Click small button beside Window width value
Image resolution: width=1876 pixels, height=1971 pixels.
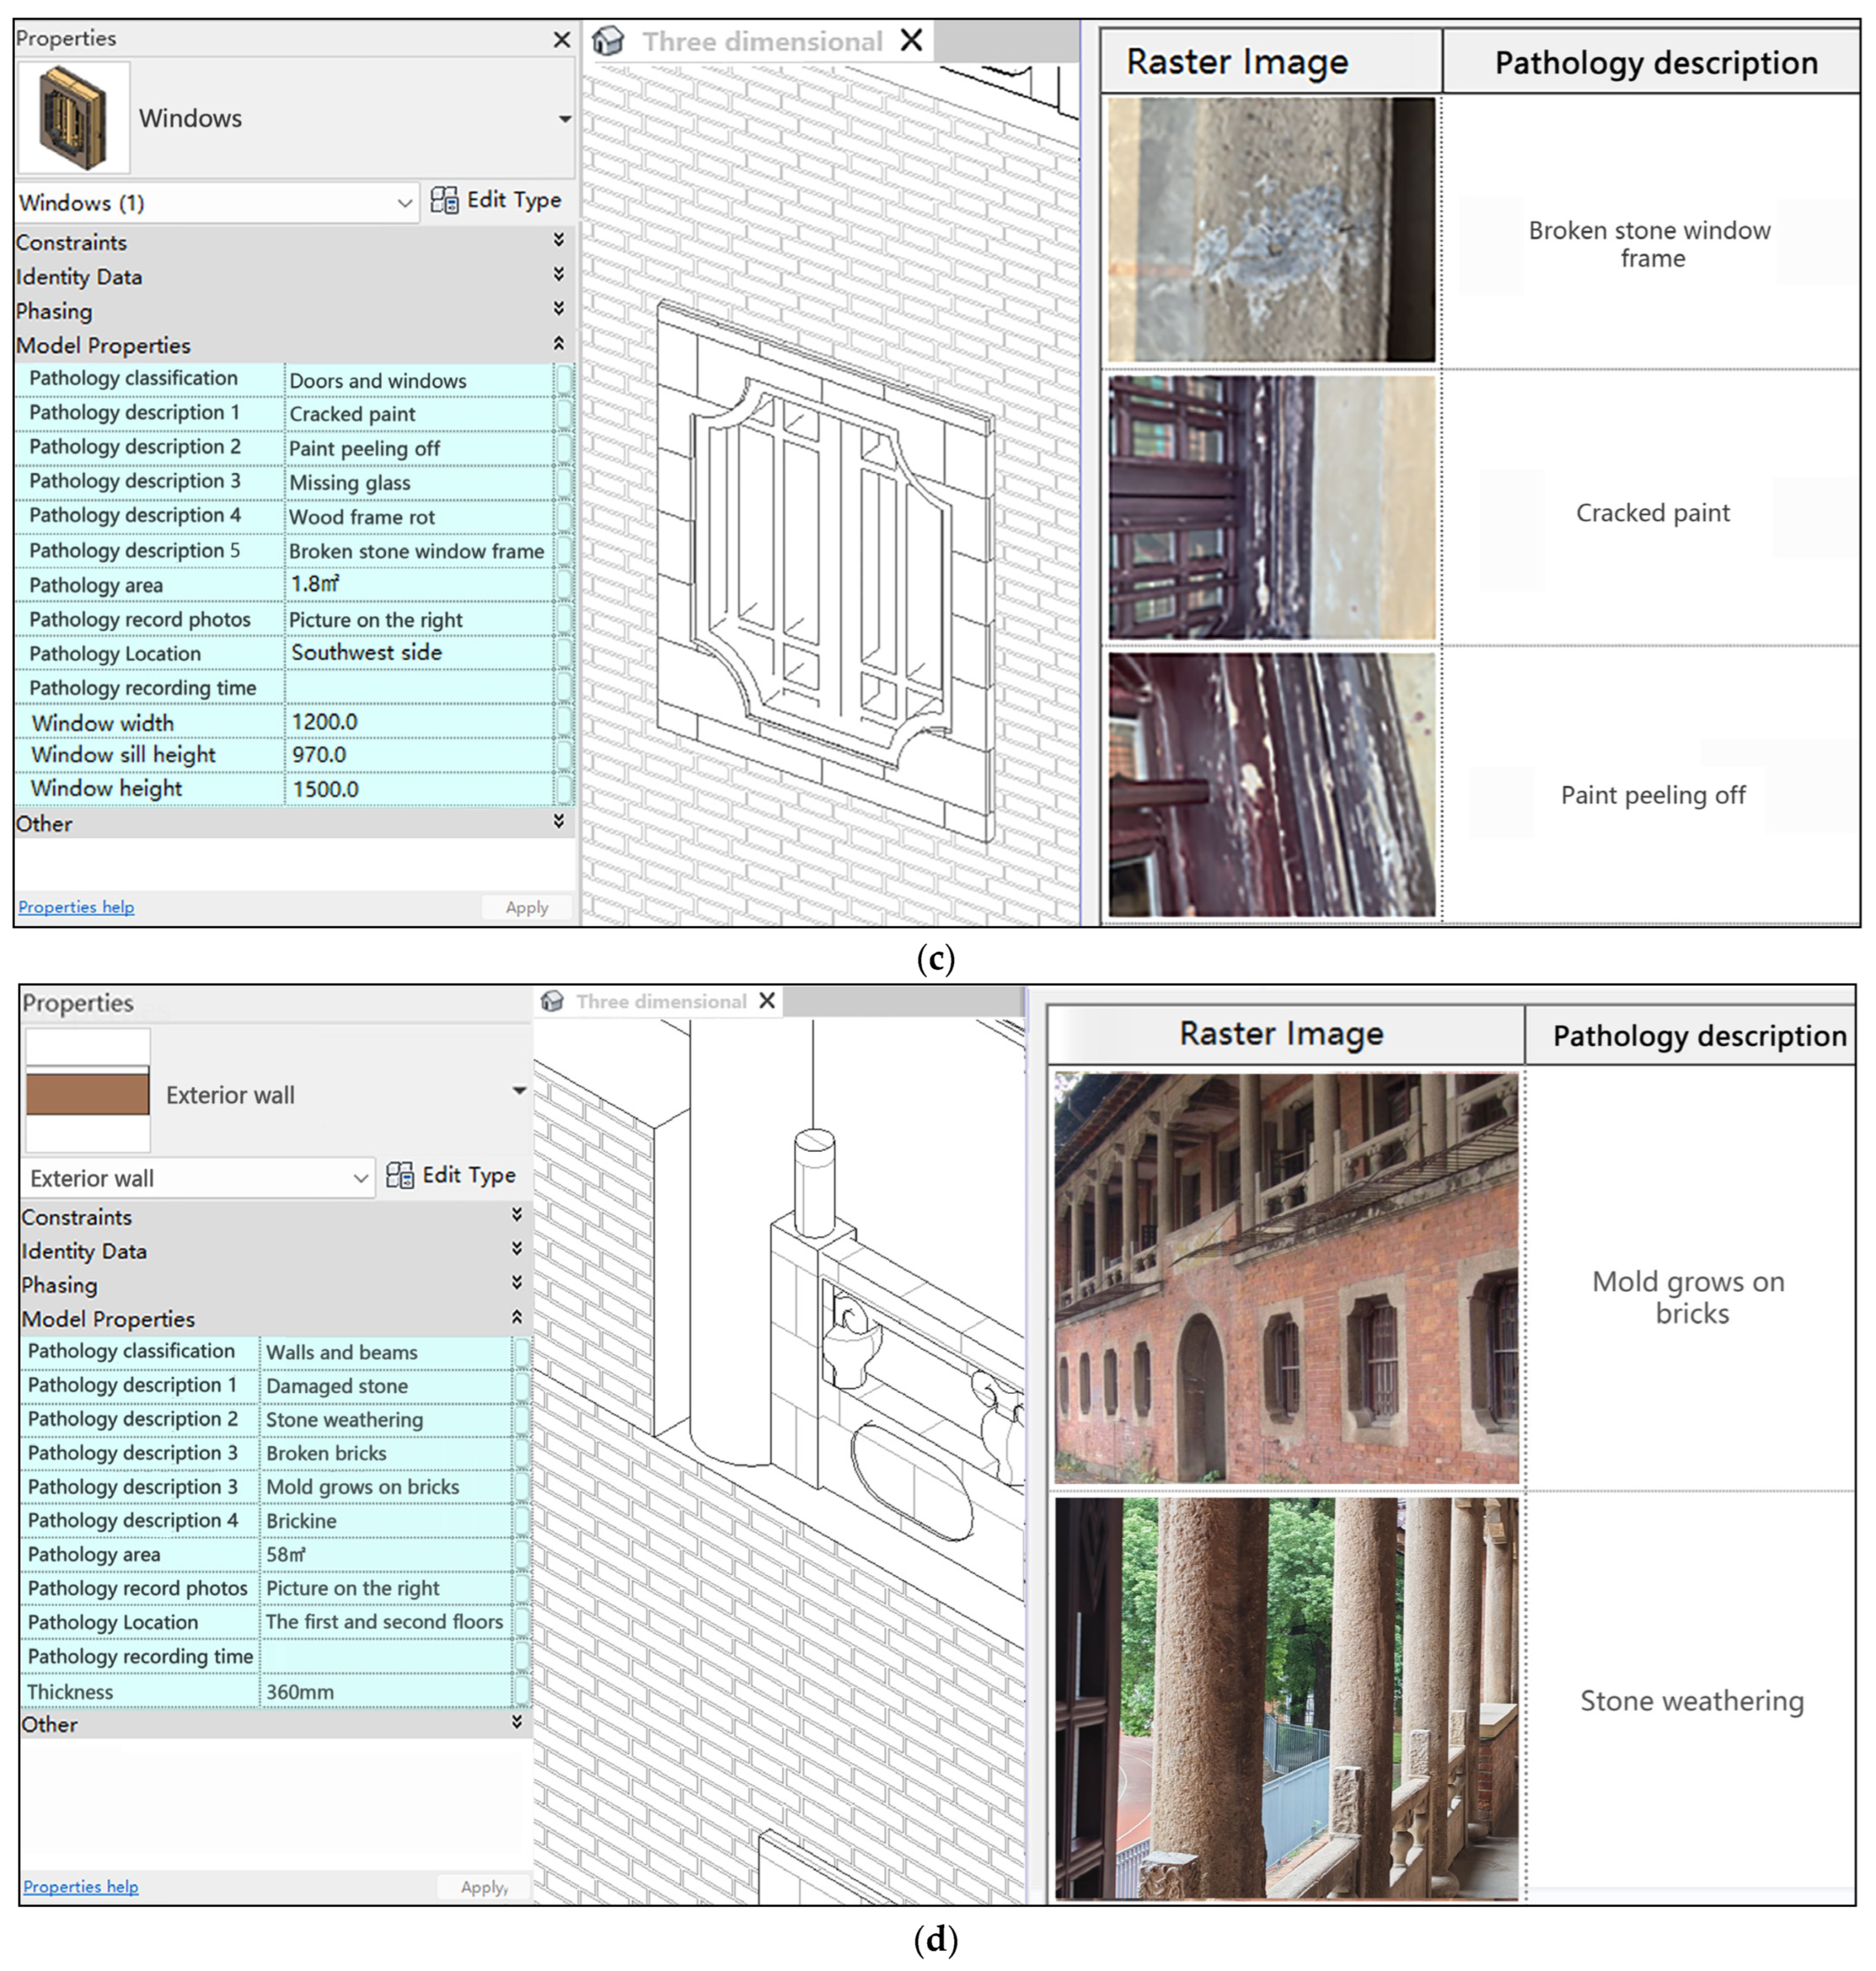[564, 721]
